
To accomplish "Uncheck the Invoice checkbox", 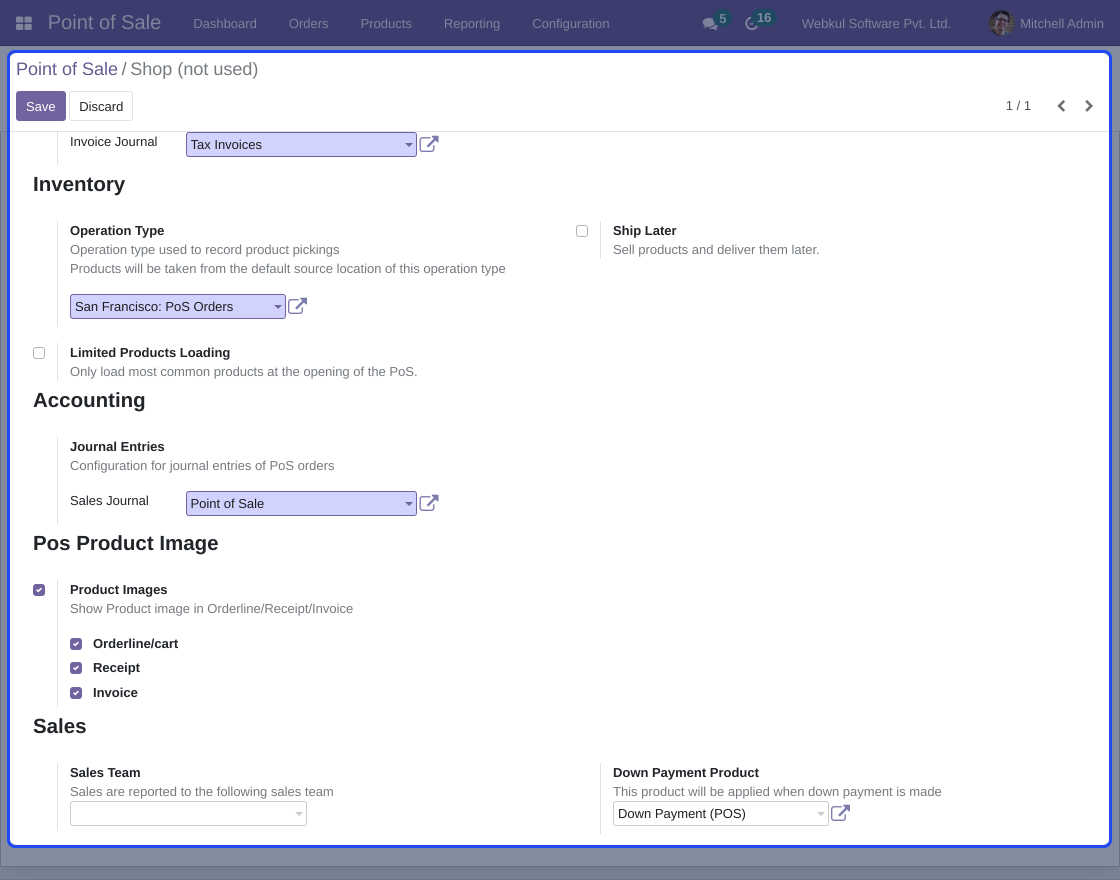I will 76,693.
